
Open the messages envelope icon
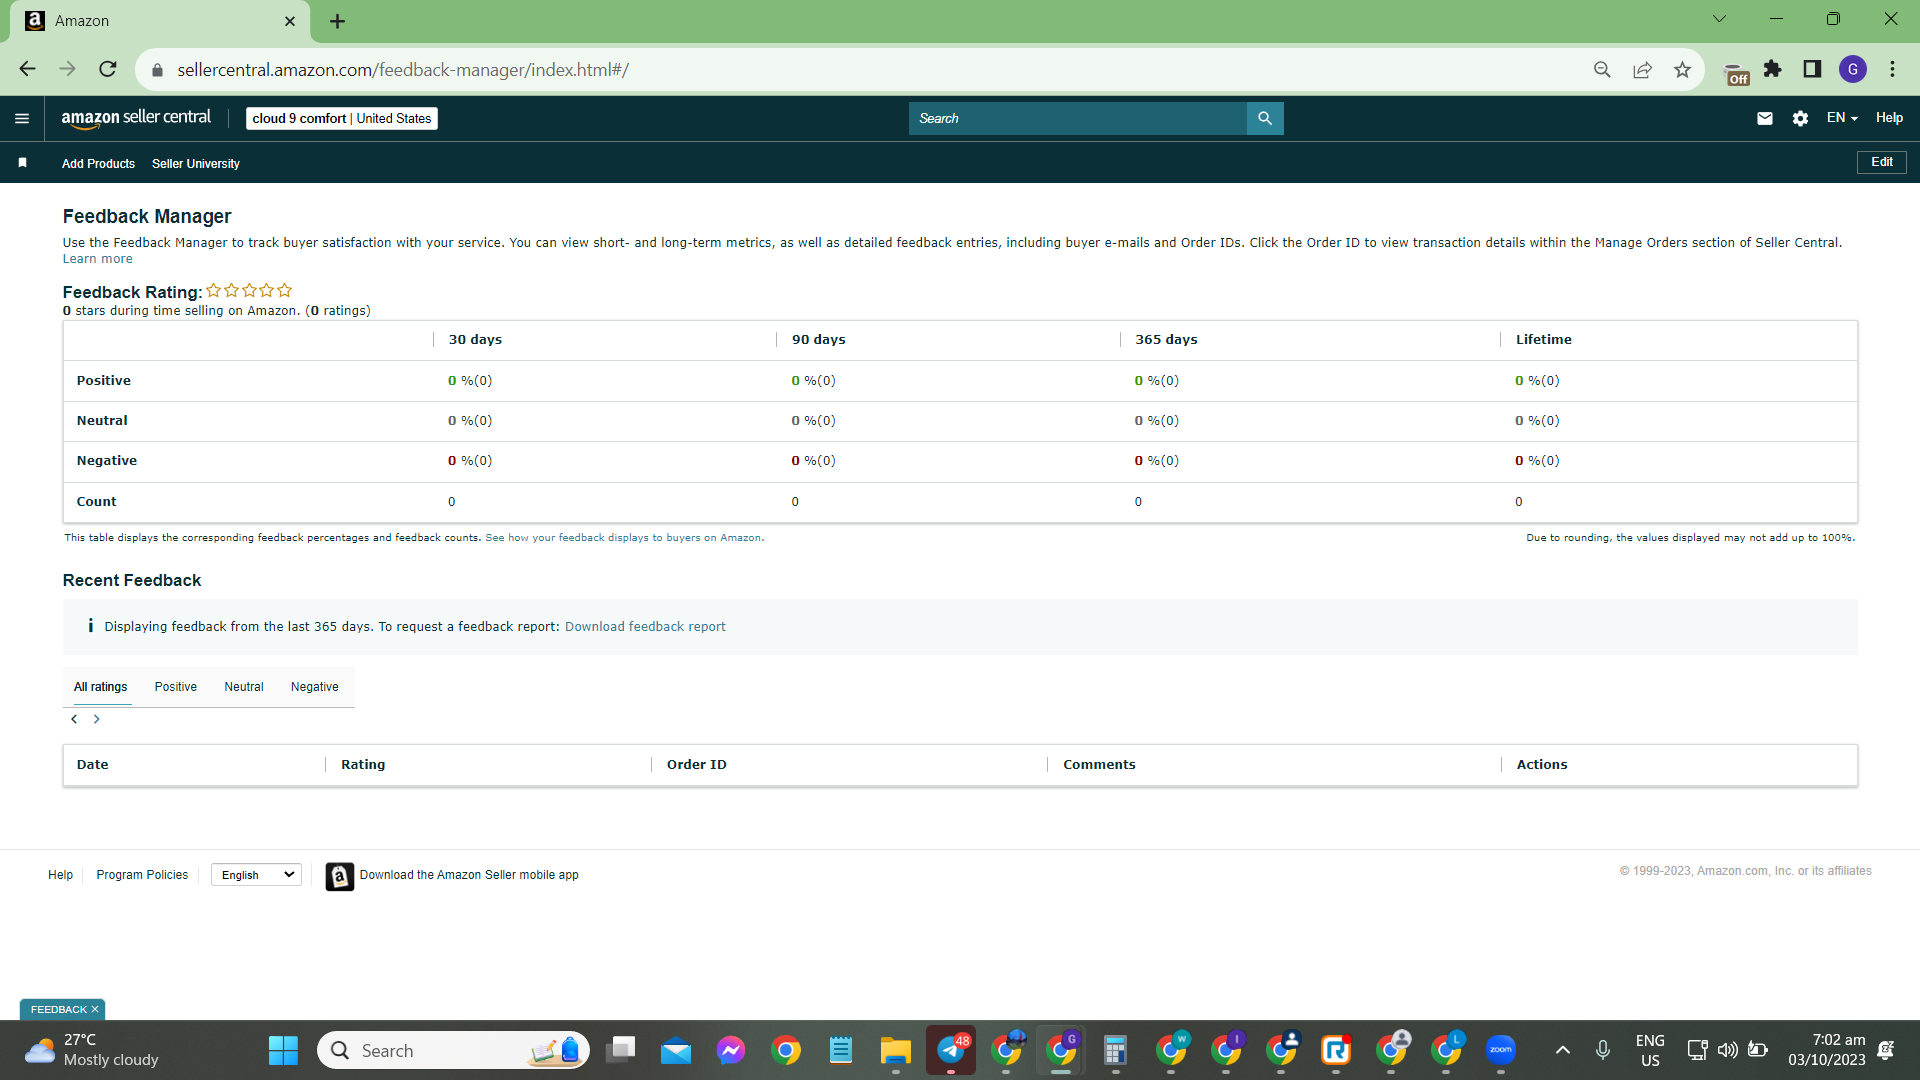(x=1765, y=118)
